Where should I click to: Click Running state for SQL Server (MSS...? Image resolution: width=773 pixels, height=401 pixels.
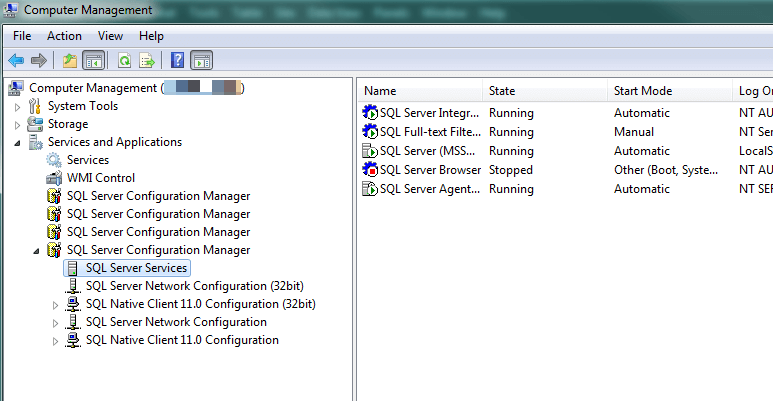(511, 151)
